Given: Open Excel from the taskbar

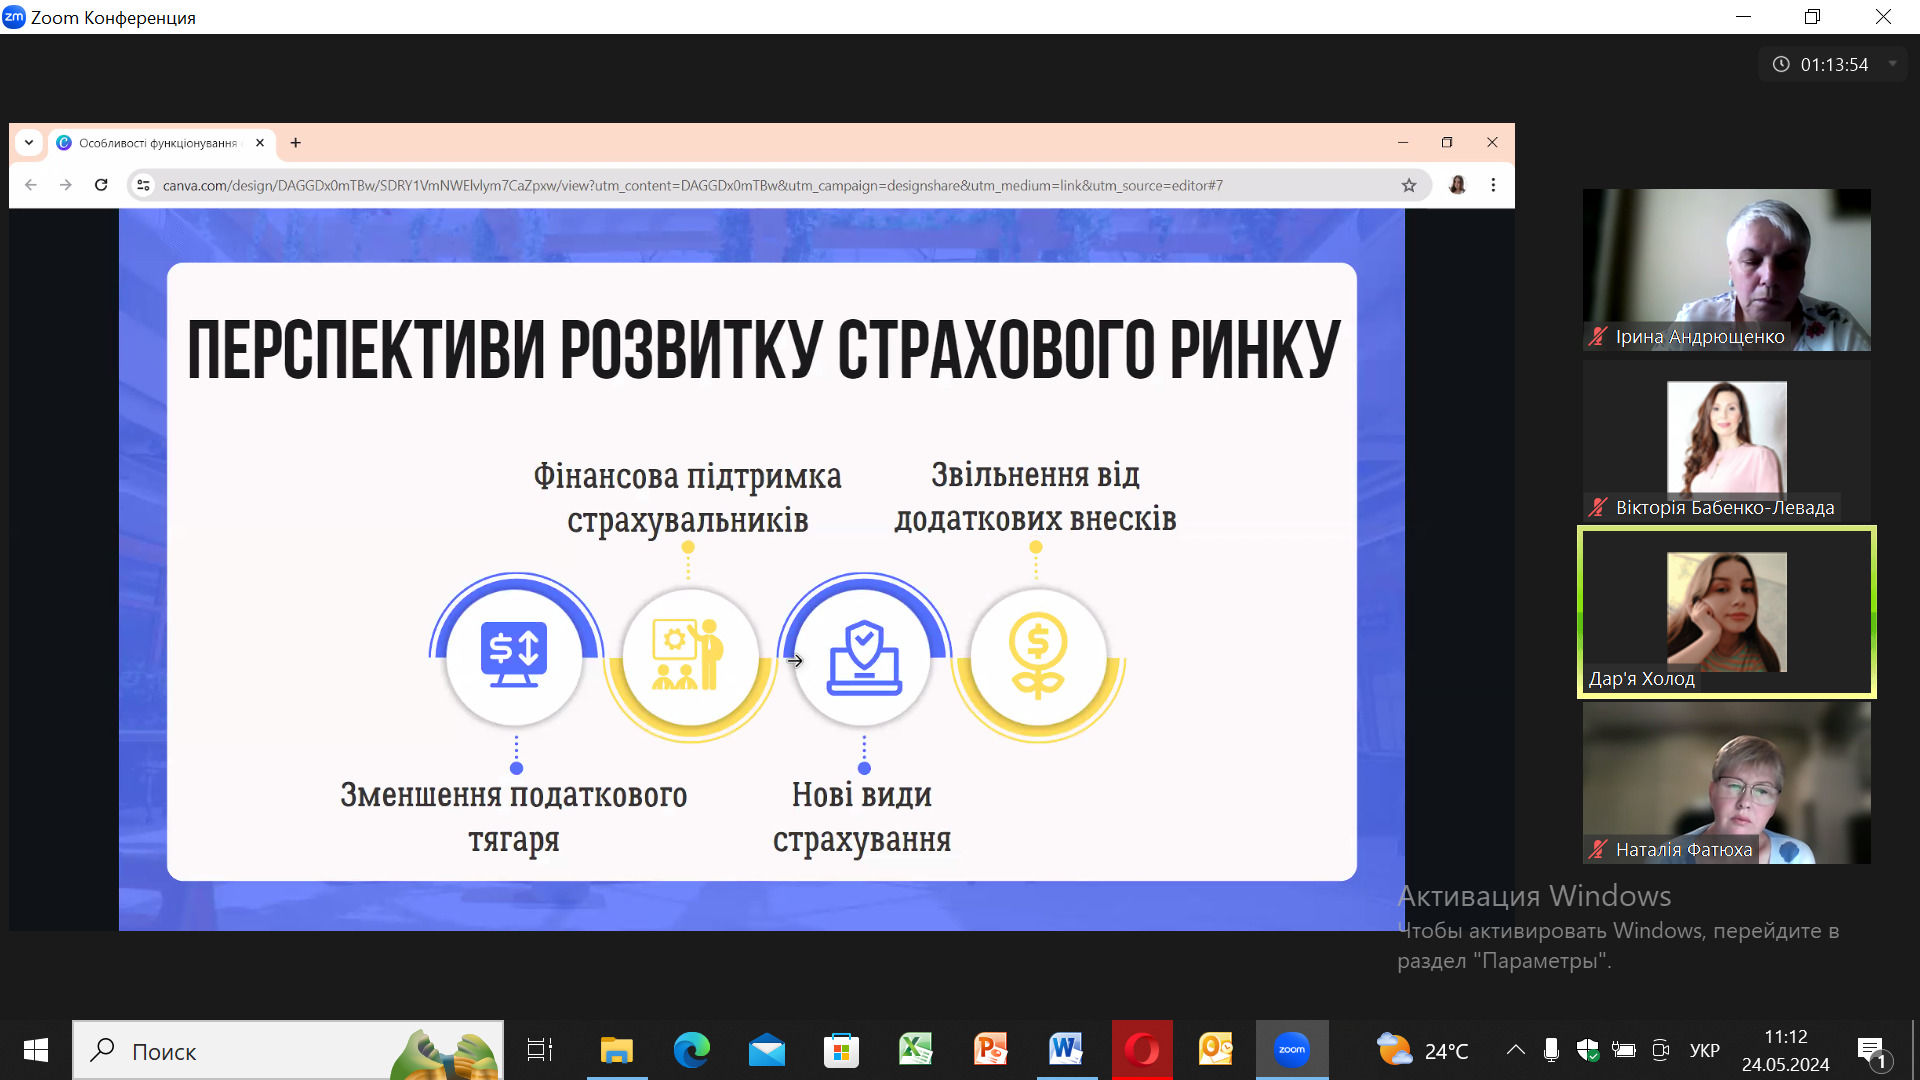Looking at the screenshot, I should tap(915, 1050).
